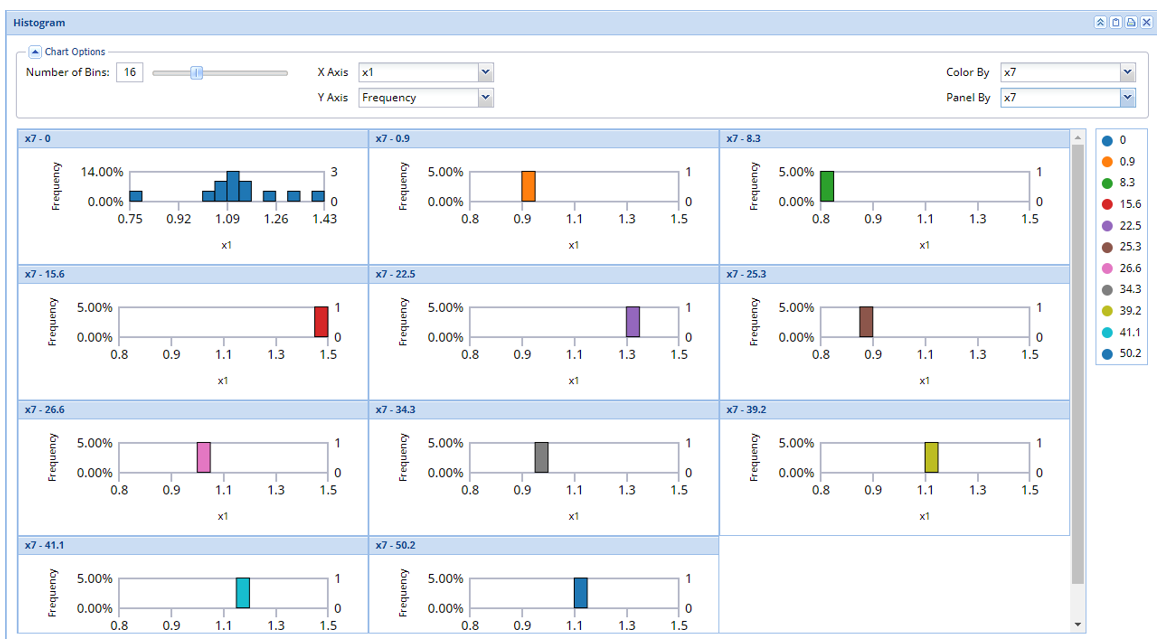1157x644 pixels.
Task: Click the red bar in x7 - 15.6 chart
Action: [321, 322]
